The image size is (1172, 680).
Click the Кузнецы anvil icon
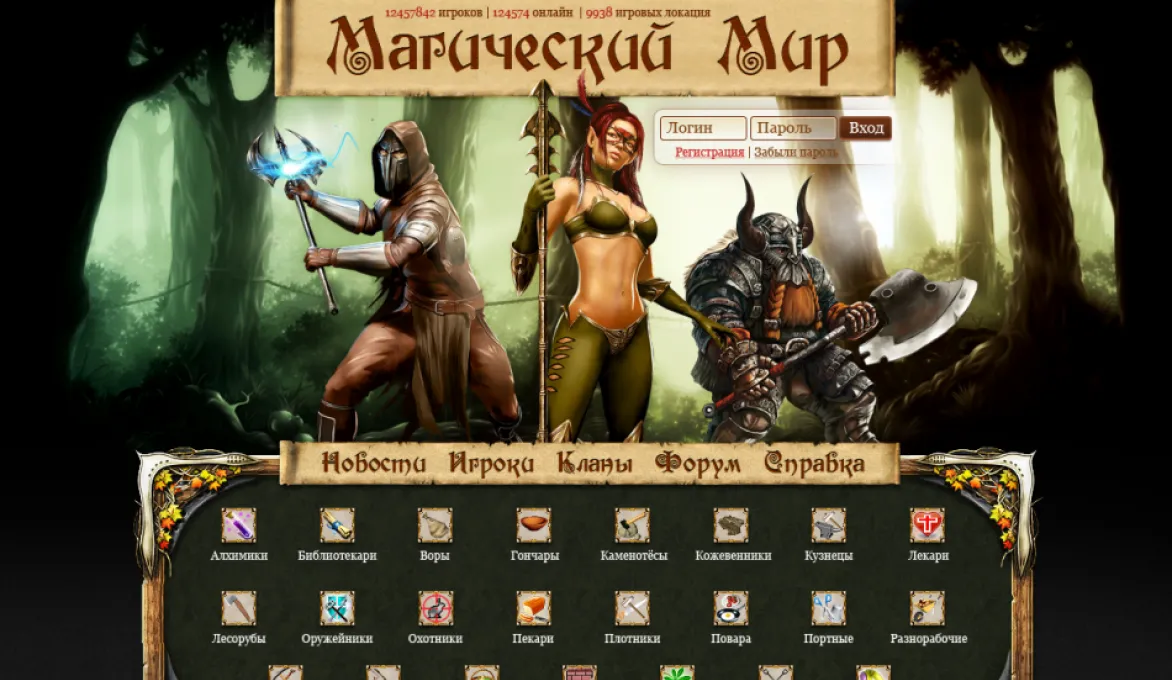829,525
